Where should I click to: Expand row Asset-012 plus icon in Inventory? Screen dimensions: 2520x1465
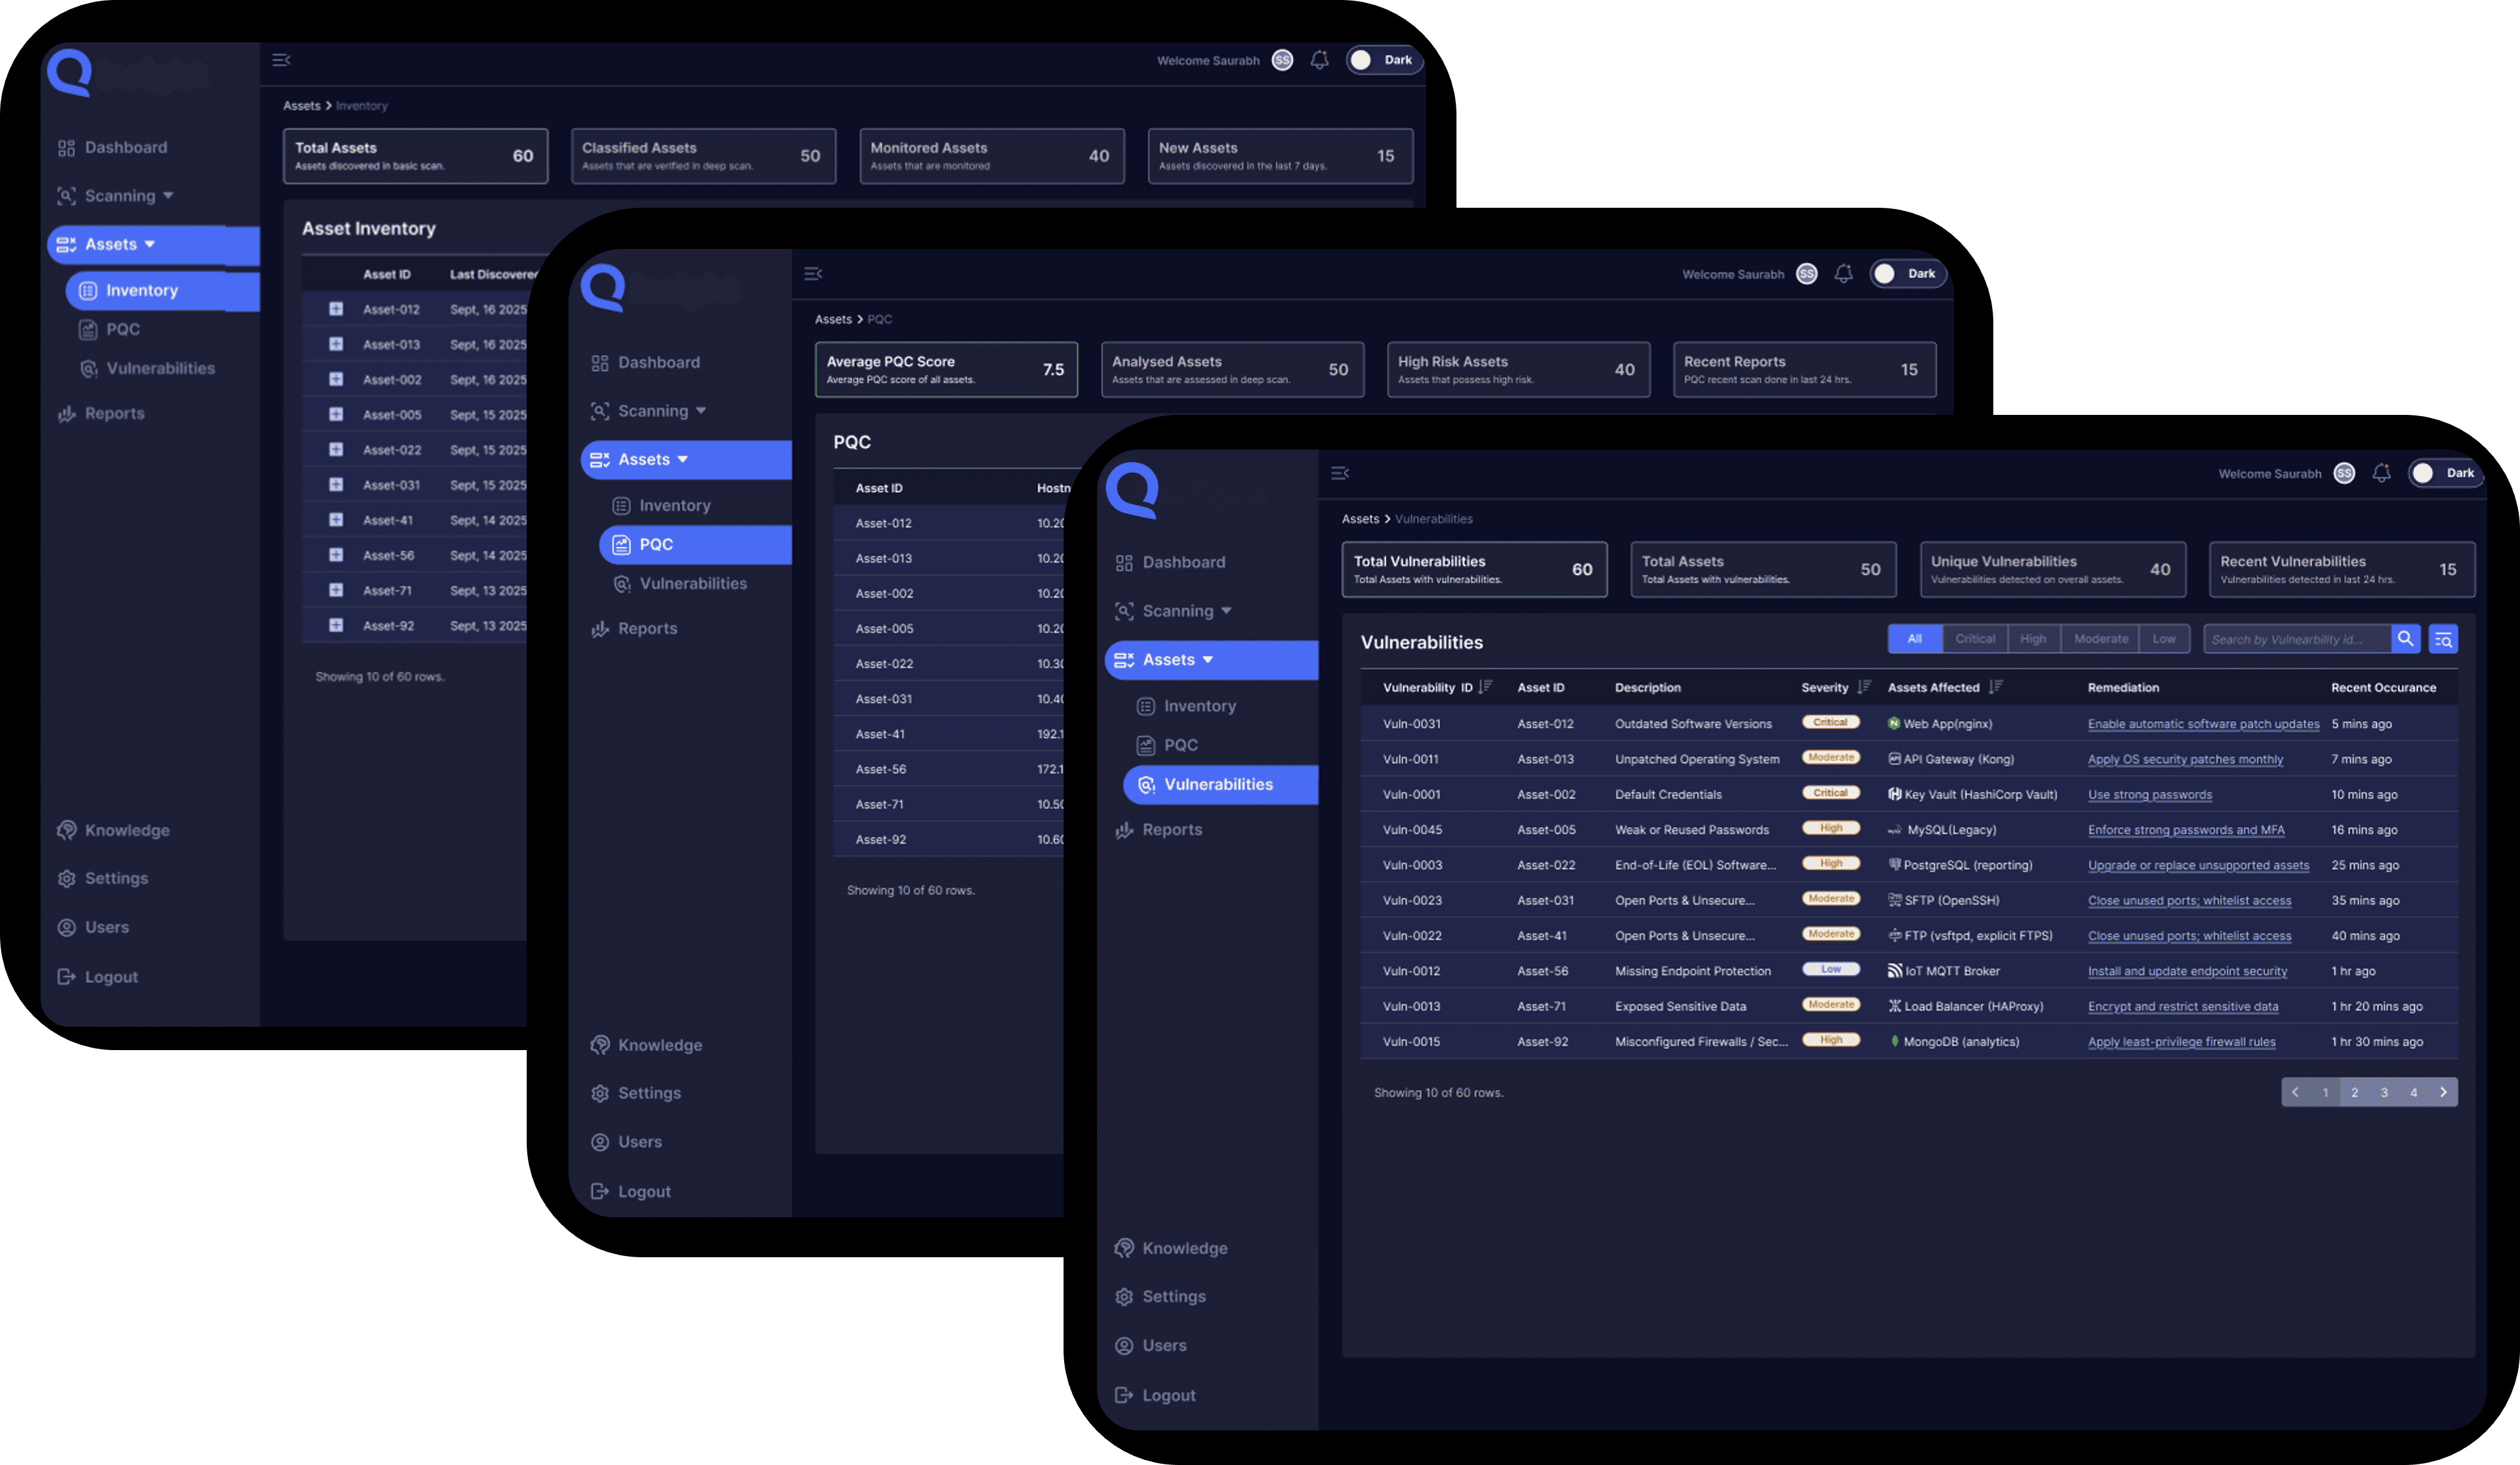tap(336, 309)
